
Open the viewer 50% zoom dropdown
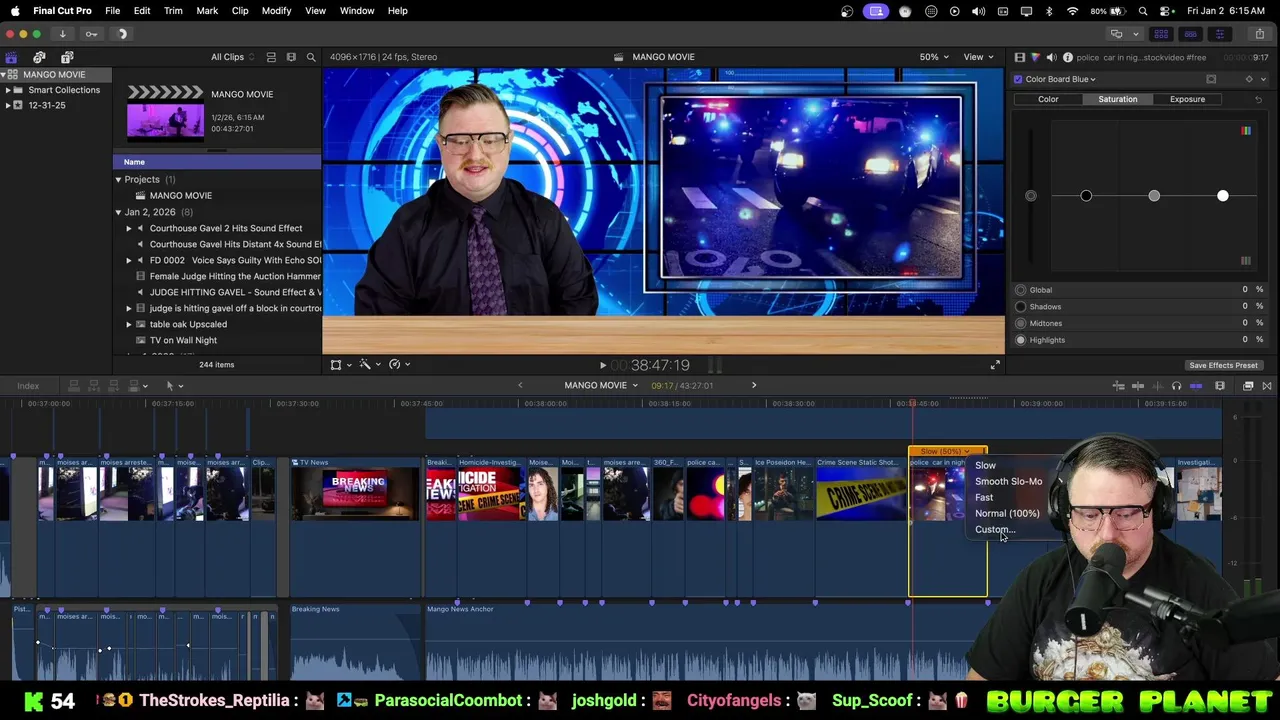pyautogui.click(x=935, y=57)
